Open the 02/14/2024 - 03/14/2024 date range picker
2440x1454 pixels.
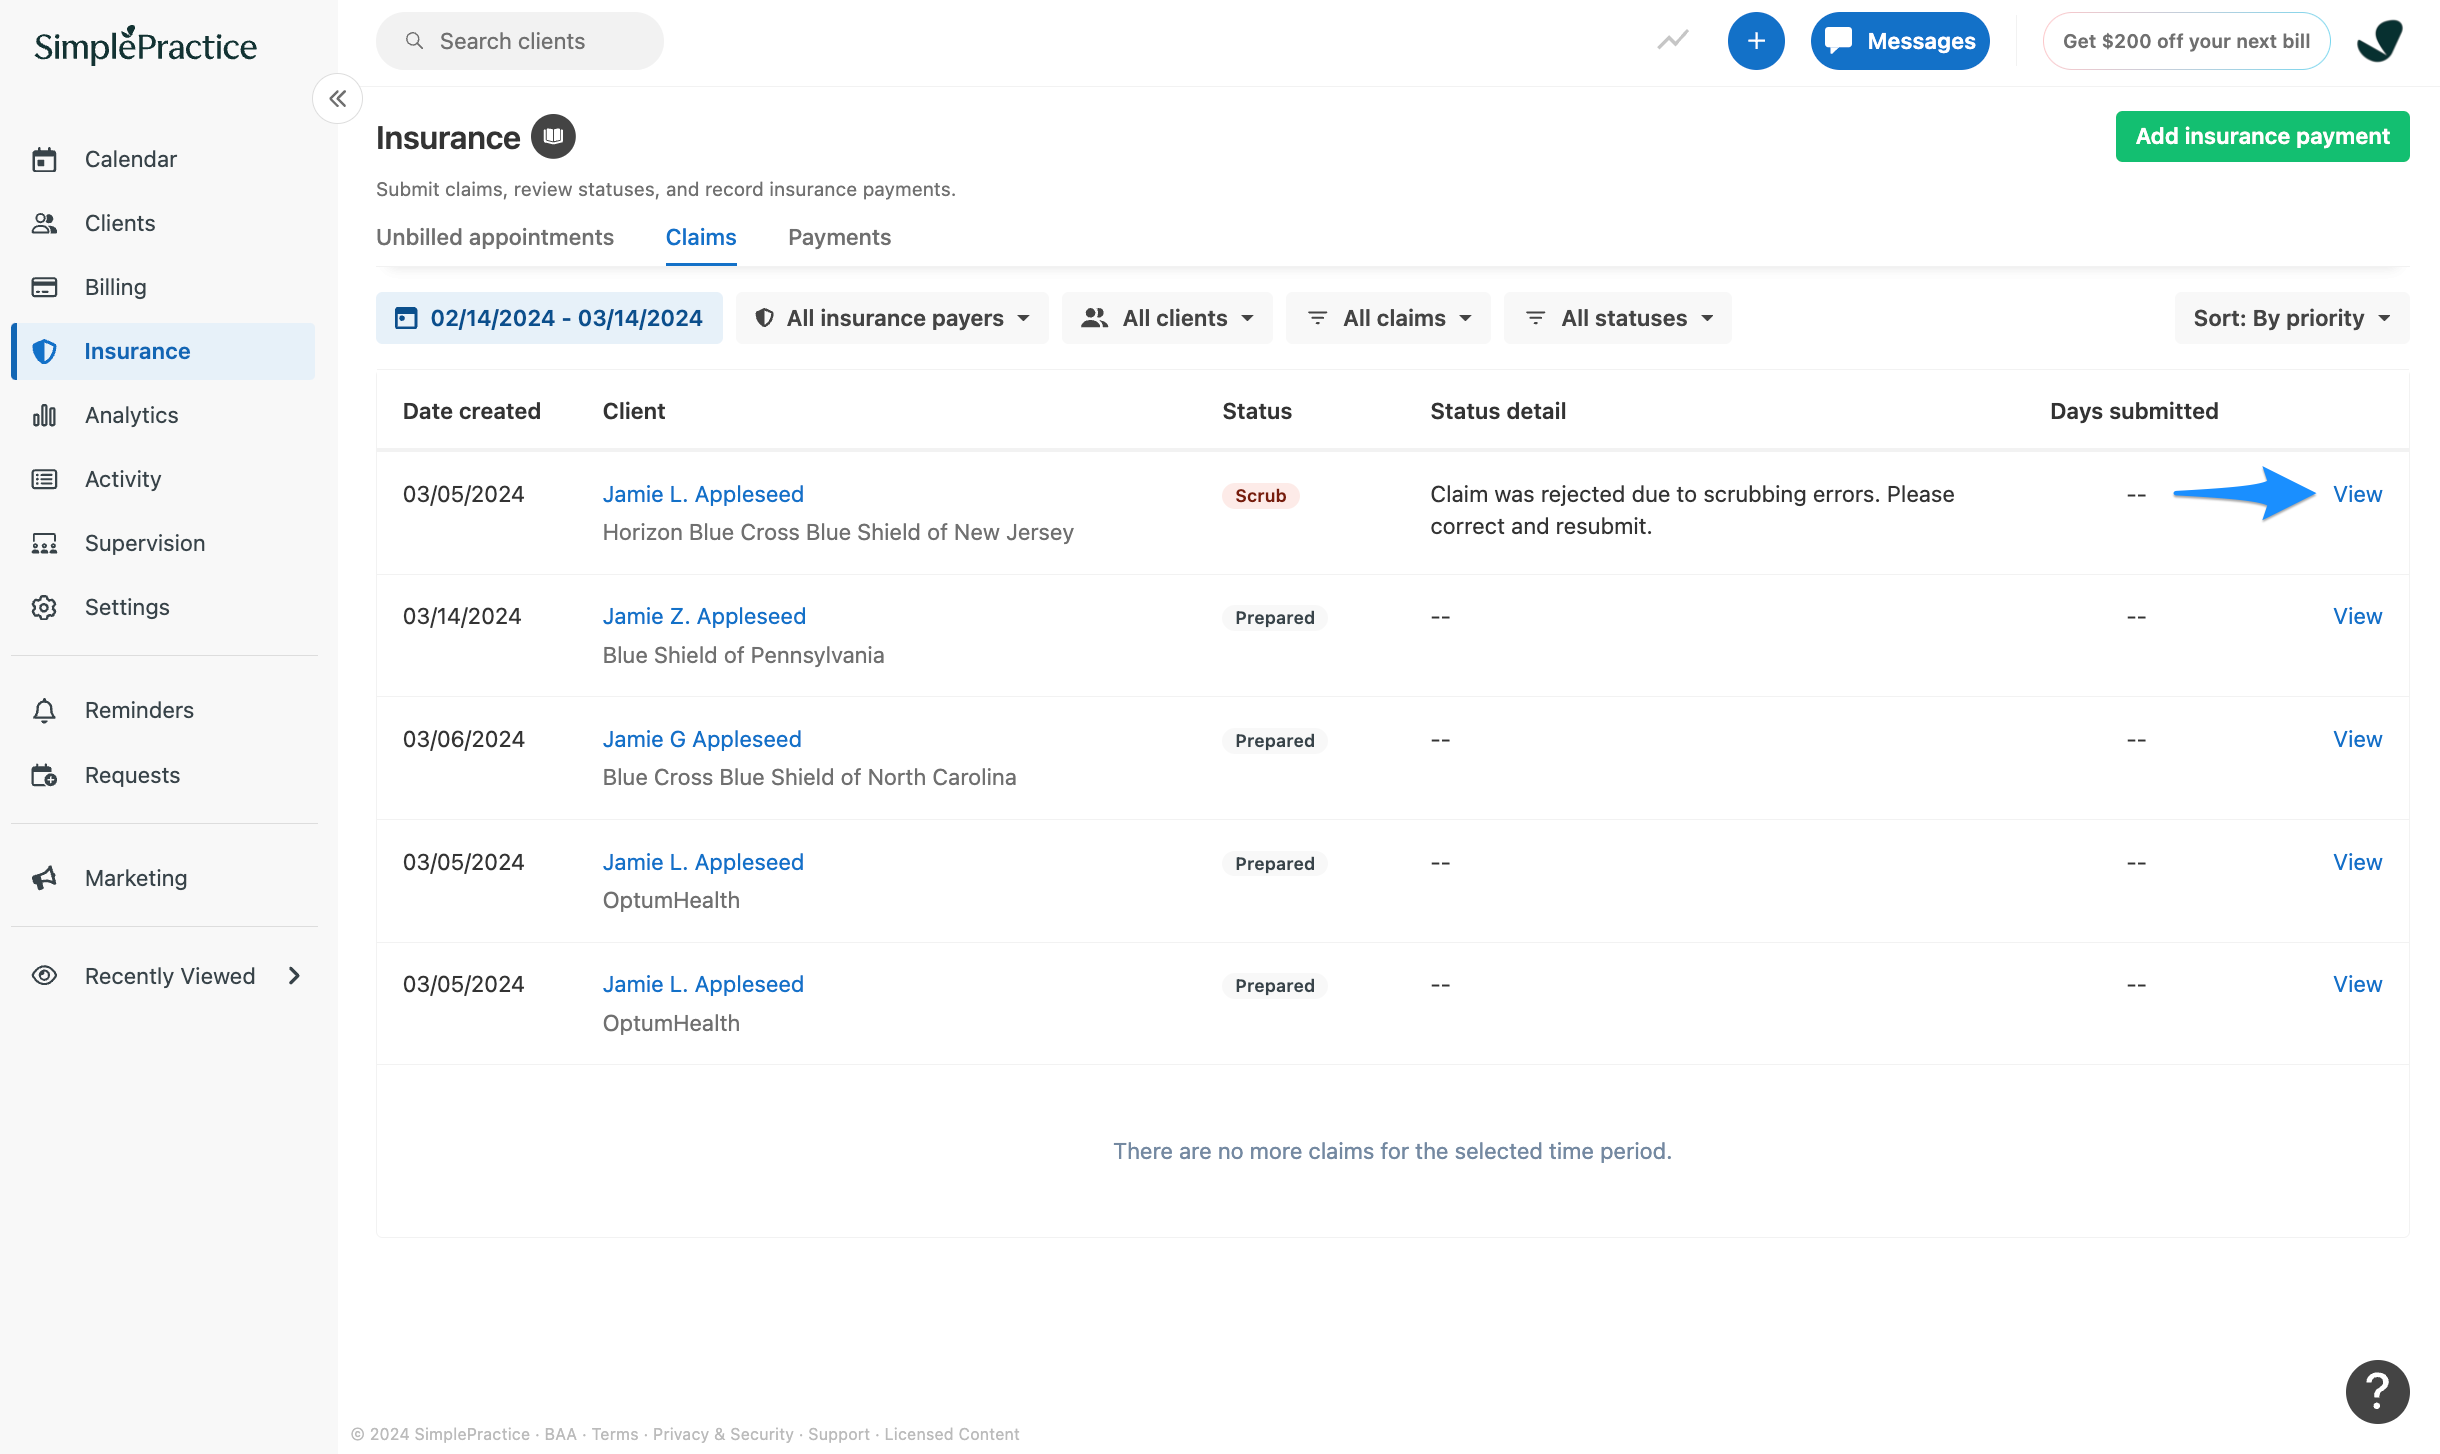[x=549, y=318]
